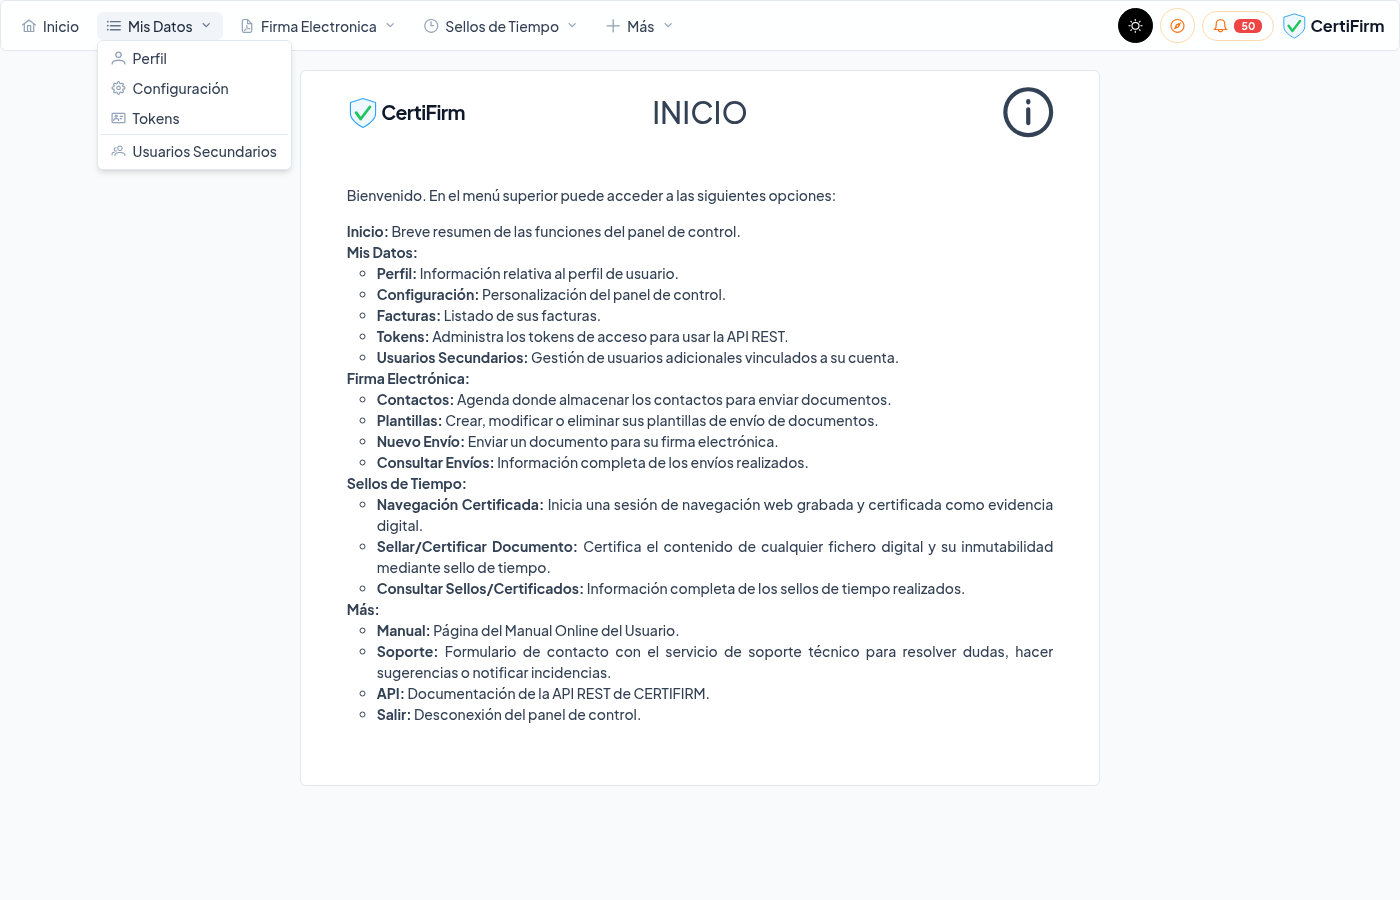Click the 'Sellos de Tiempo:' section heading
The image size is (1400, 900).
click(407, 484)
